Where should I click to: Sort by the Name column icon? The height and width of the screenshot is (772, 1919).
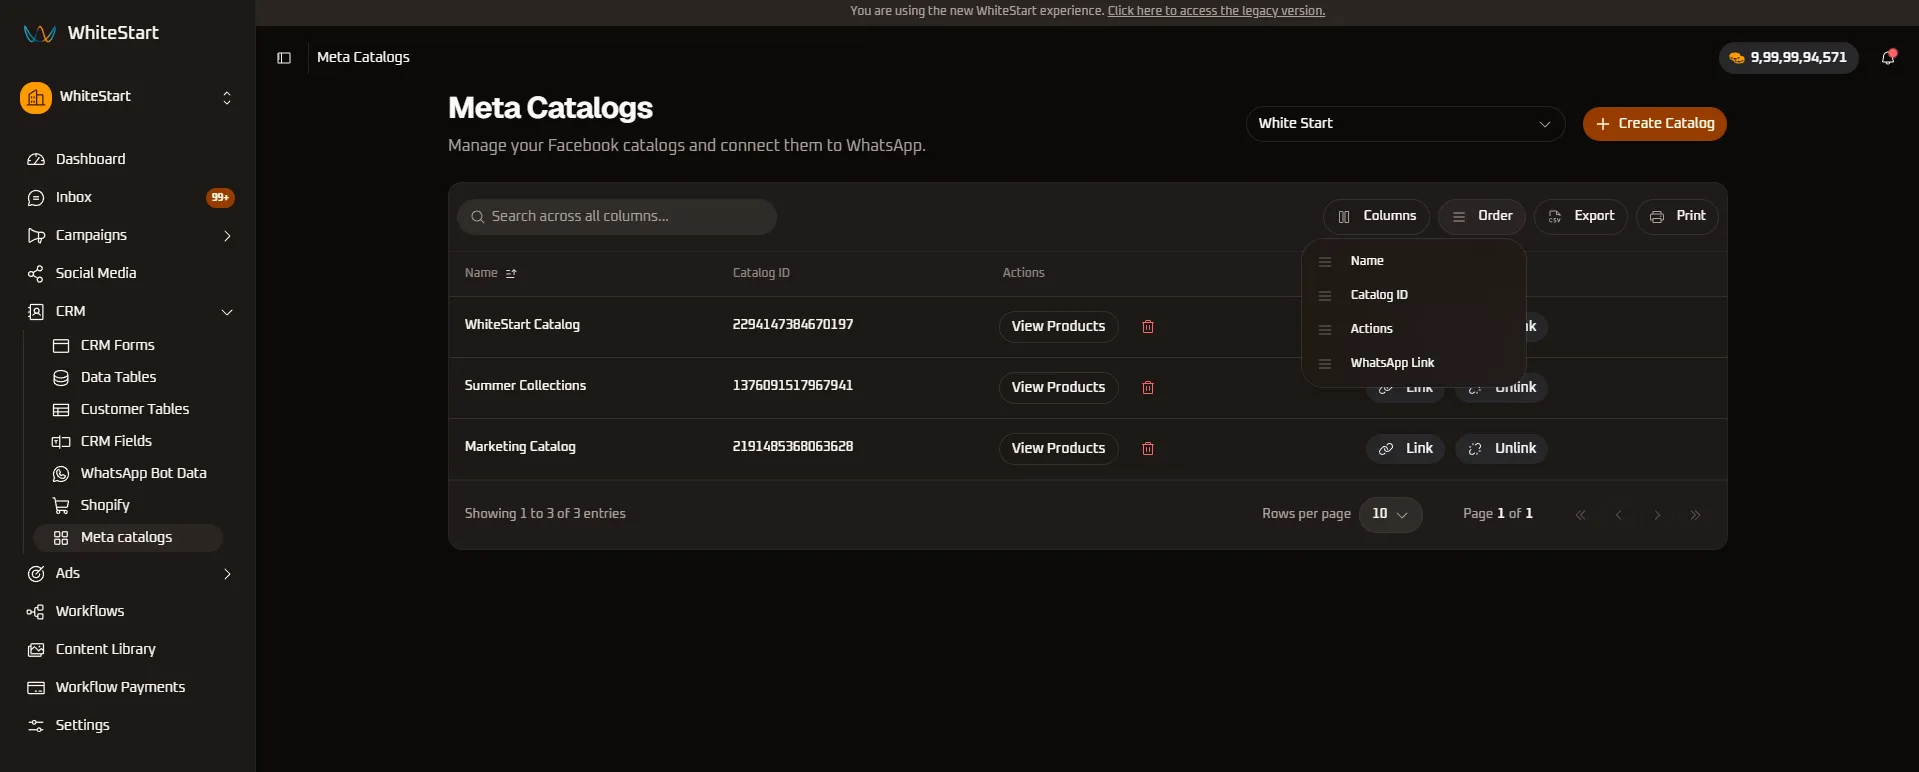point(511,273)
